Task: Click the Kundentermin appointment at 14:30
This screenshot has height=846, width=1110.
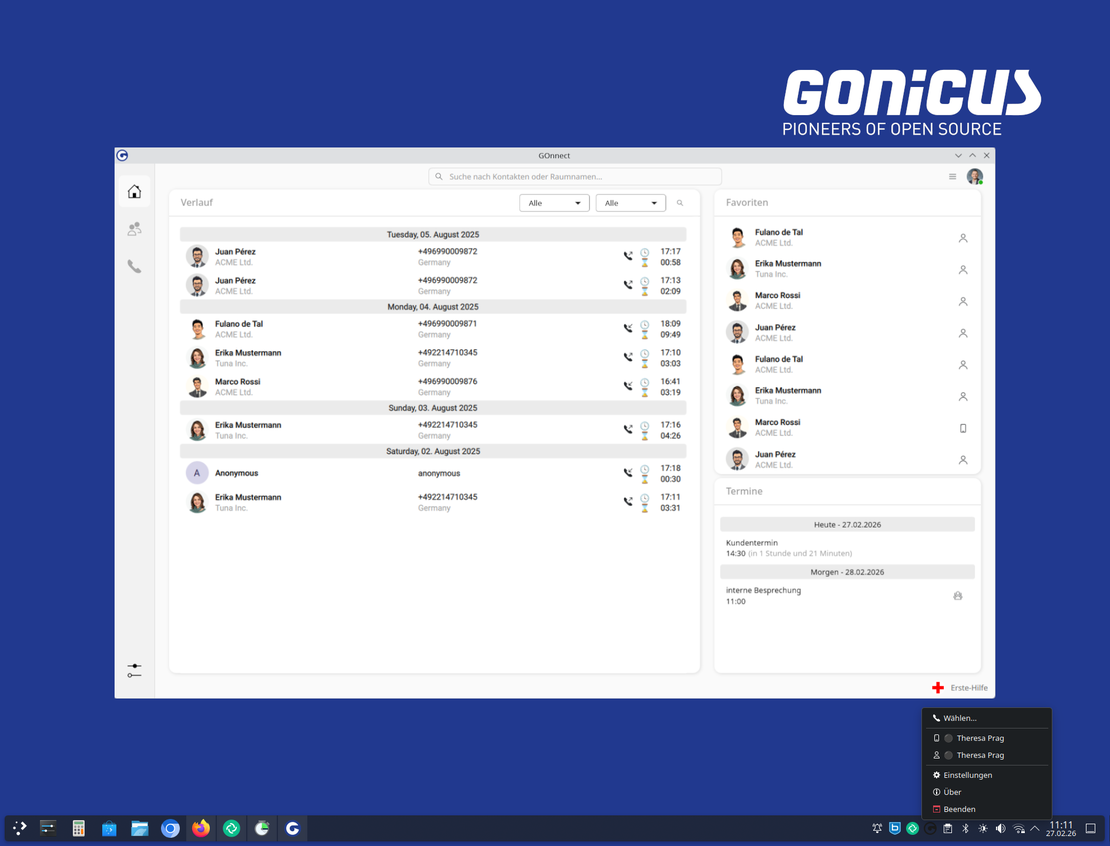Action: click(x=847, y=548)
